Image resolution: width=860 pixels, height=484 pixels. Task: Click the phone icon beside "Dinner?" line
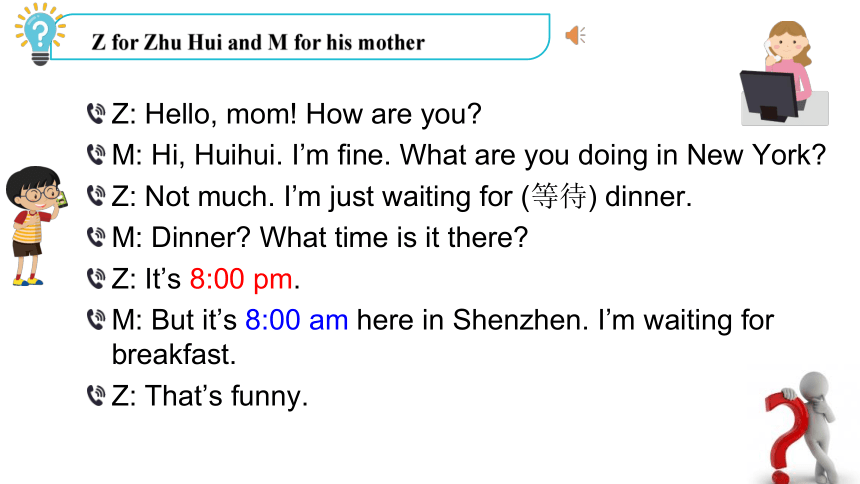(96, 237)
